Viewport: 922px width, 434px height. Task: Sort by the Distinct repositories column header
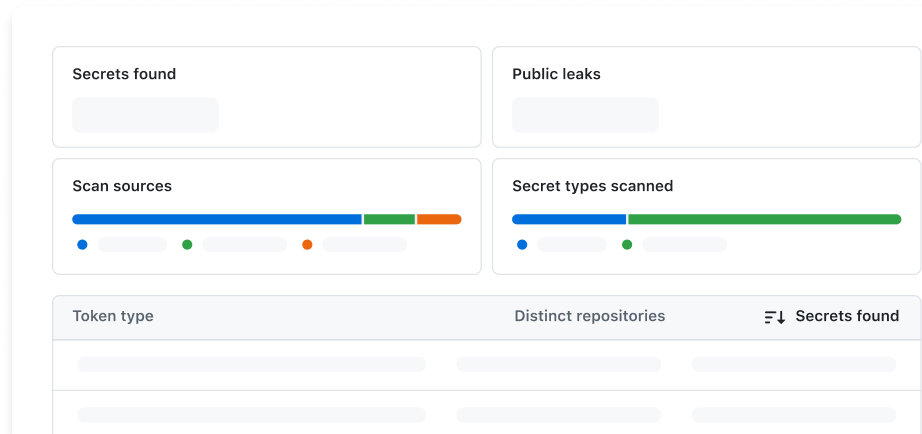589,316
